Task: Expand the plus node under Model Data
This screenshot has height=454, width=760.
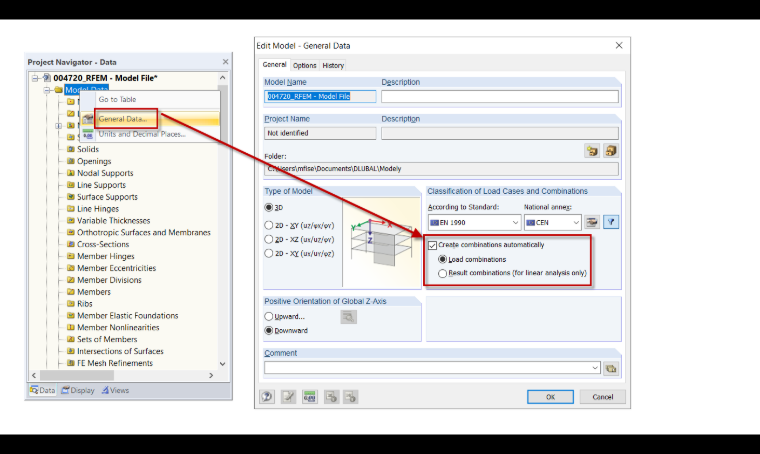Action: (59, 125)
